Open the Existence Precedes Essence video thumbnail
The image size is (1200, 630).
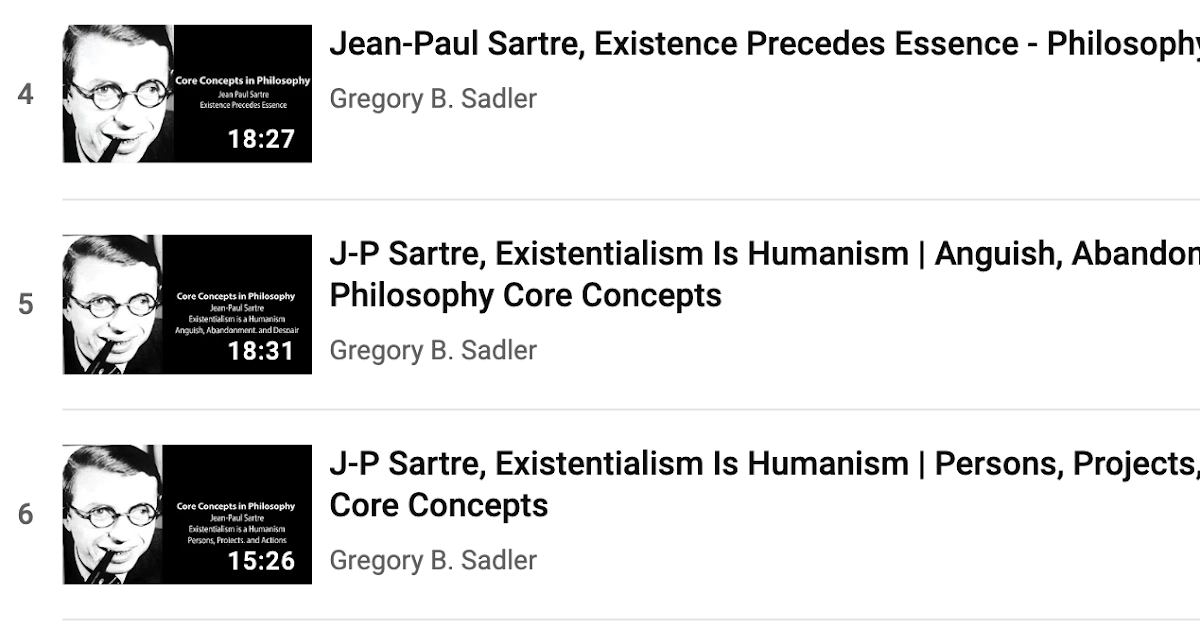pos(187,94)
